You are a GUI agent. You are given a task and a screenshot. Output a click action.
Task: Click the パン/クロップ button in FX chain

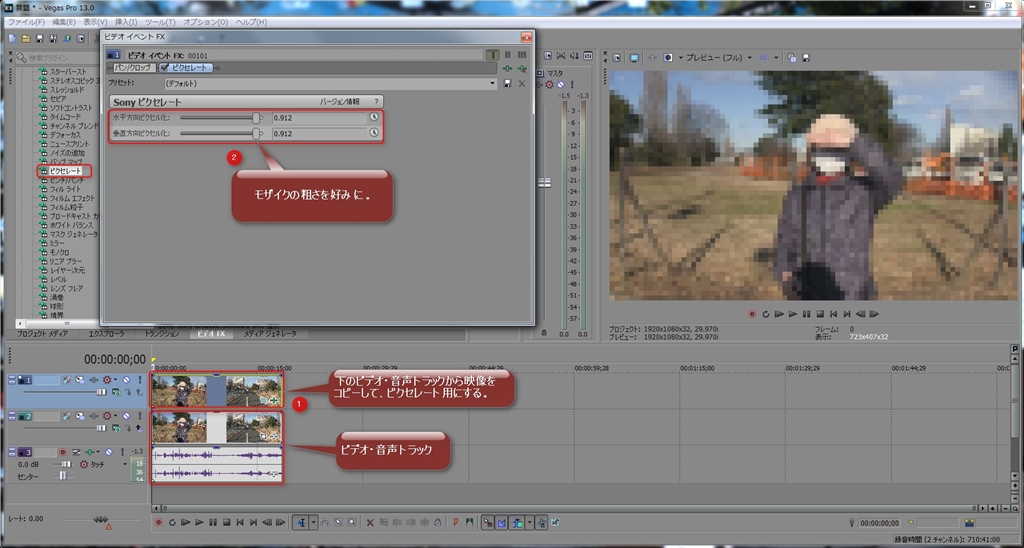tap(133, 68)
